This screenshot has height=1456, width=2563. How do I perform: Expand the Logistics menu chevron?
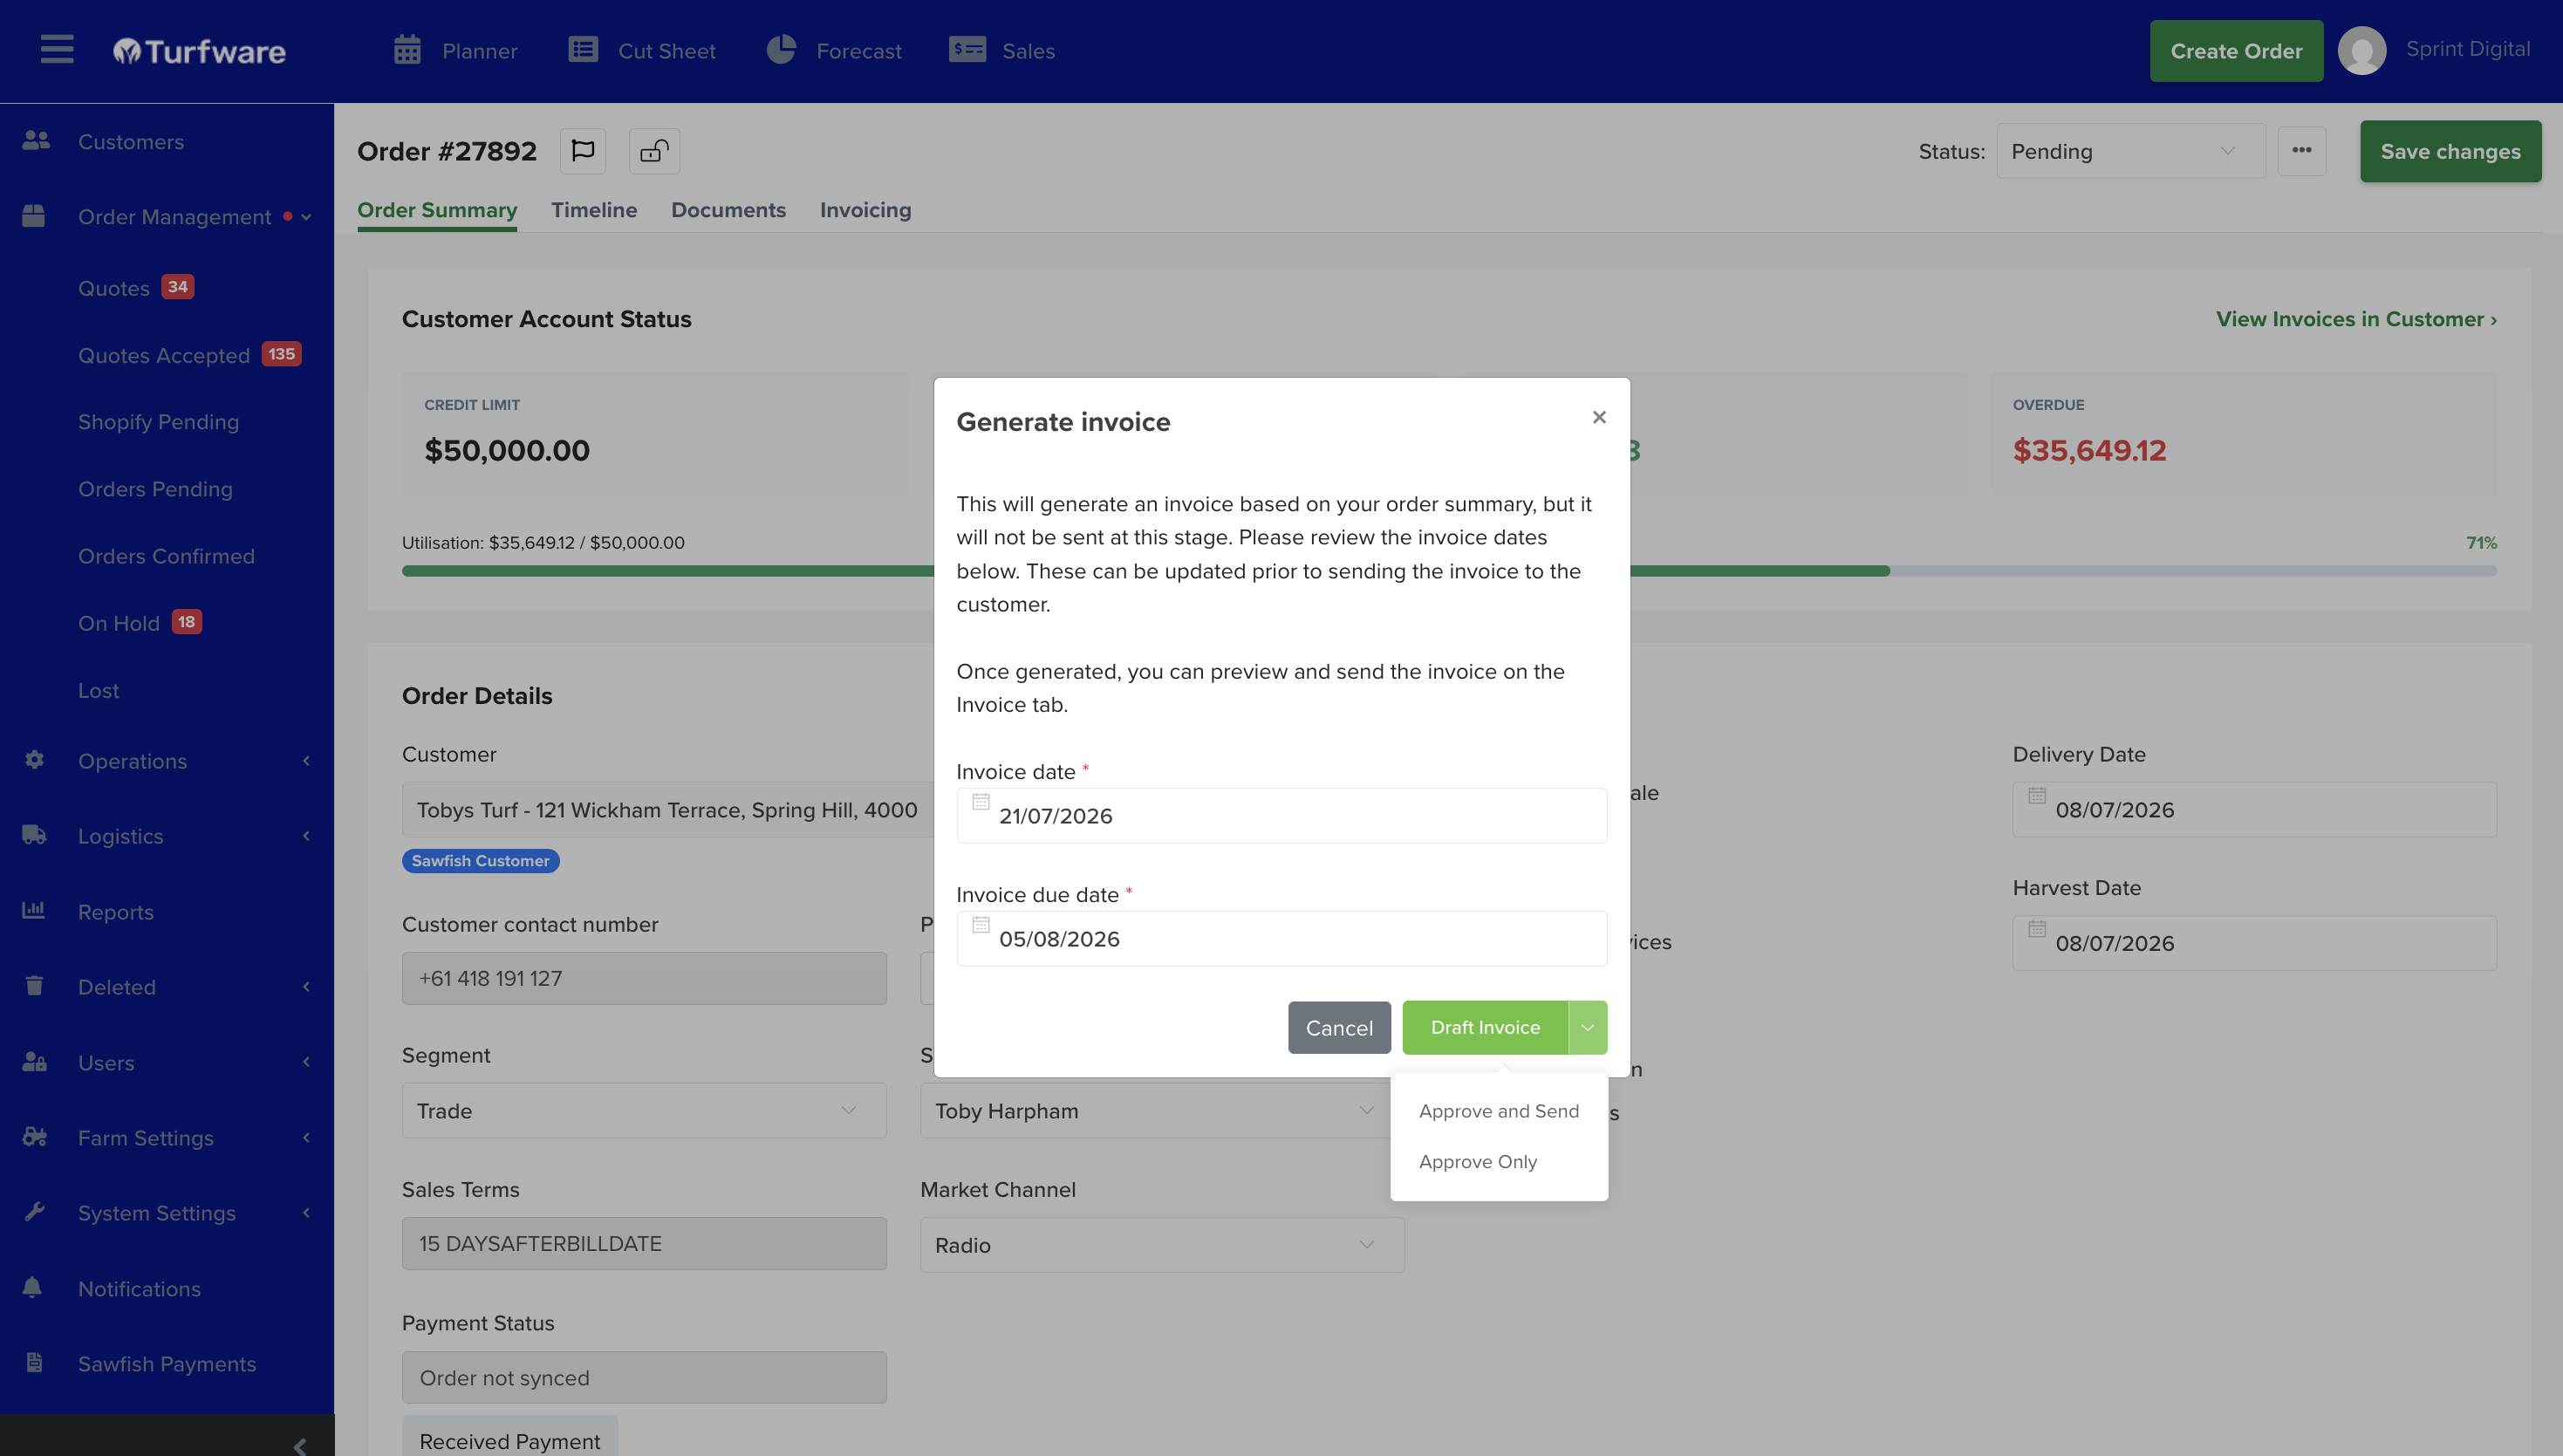pyautogui.click(x=306, y=835)
